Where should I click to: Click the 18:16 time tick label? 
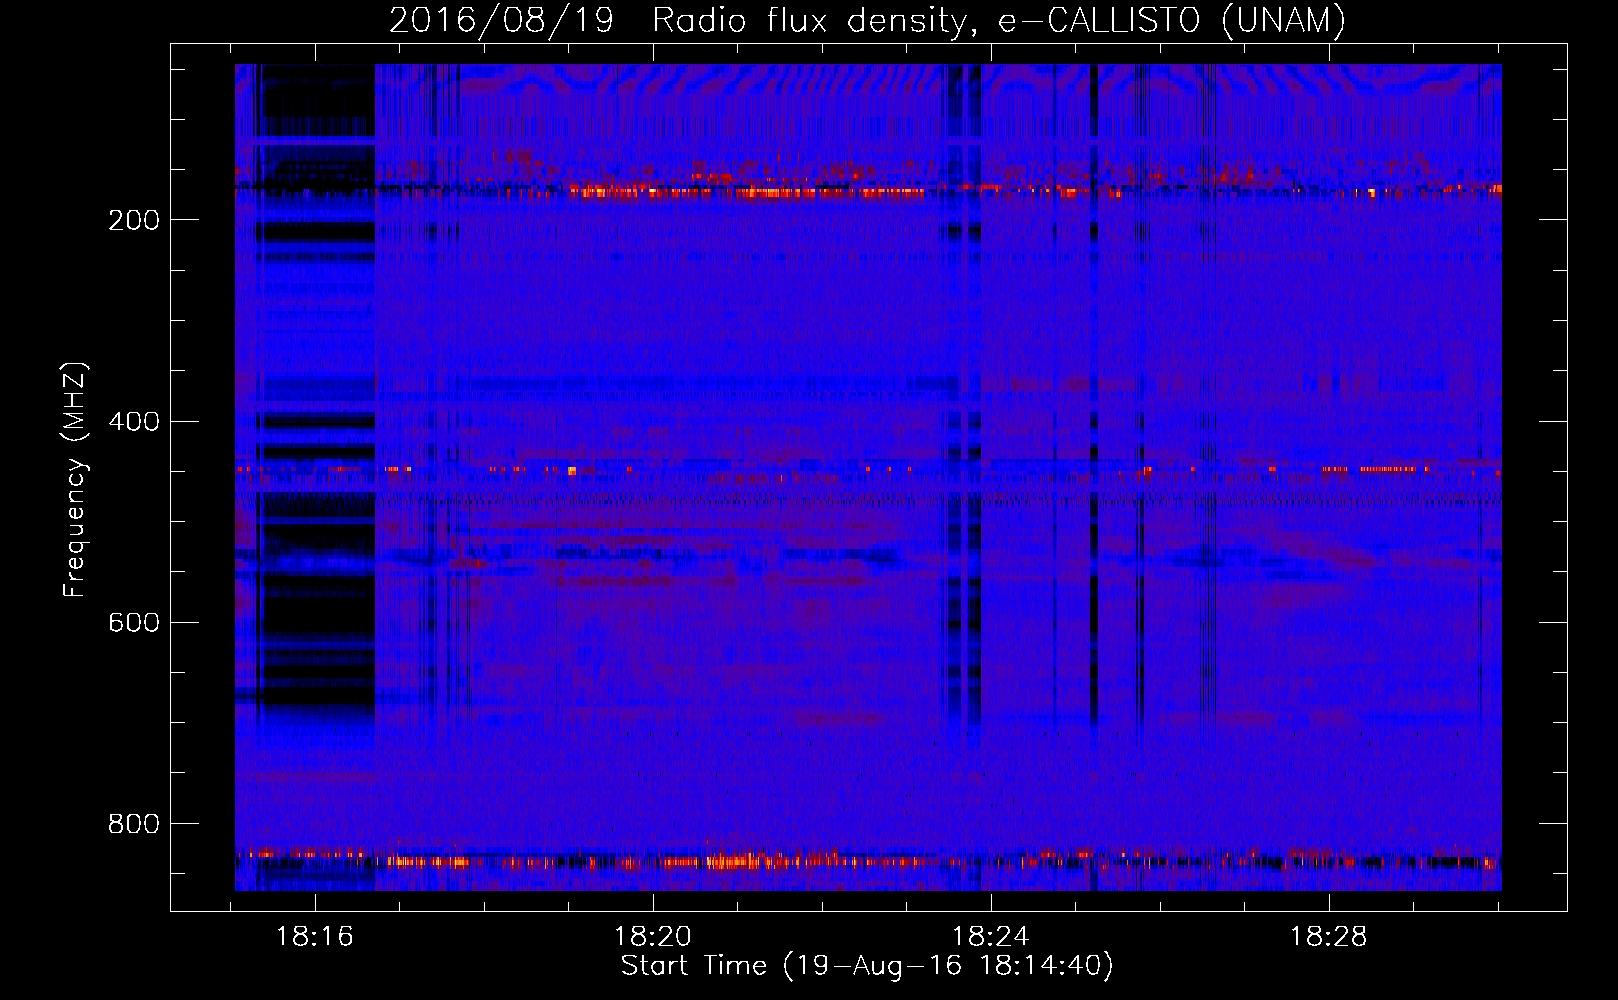pyautogui.click(x=315, y=937)
